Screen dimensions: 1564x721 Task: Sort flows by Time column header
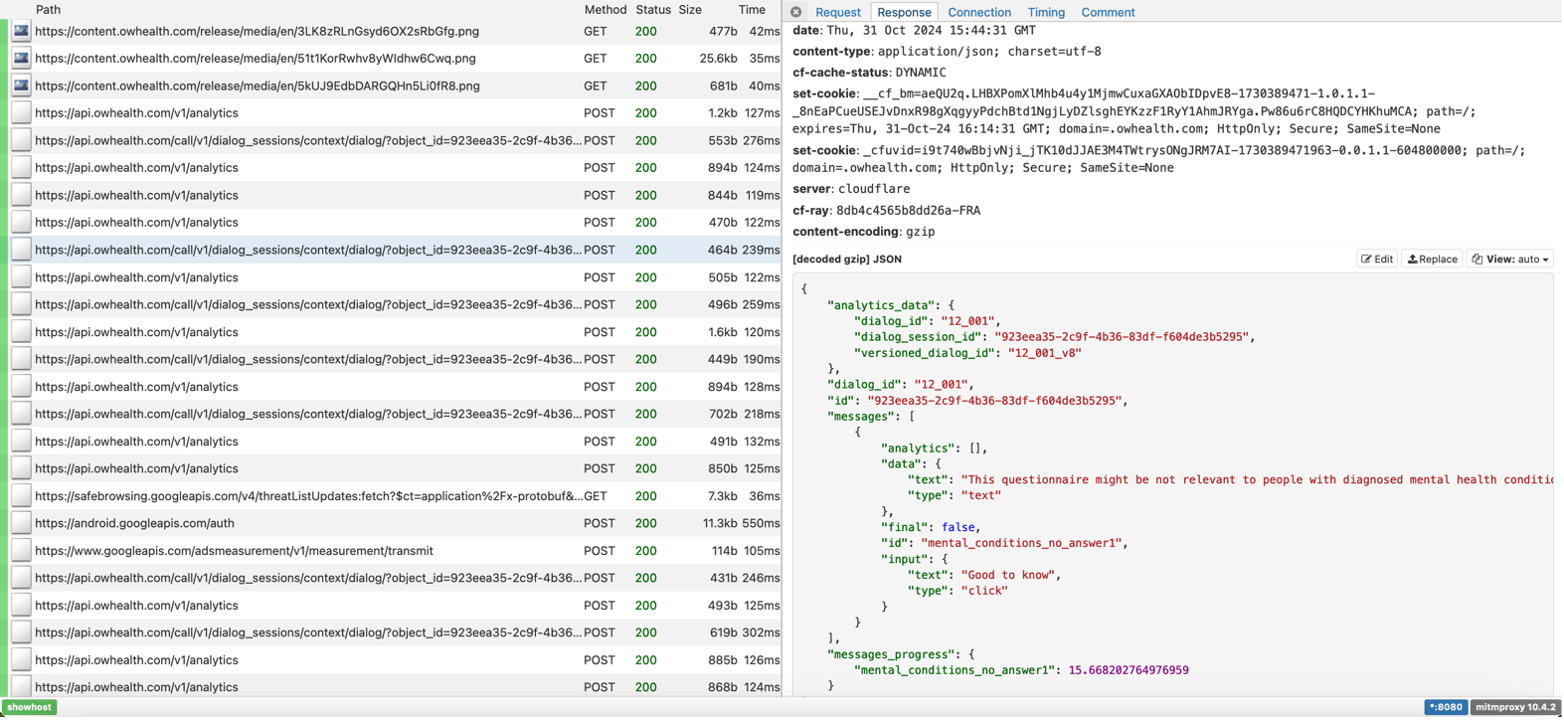click(x=751, y=9)
